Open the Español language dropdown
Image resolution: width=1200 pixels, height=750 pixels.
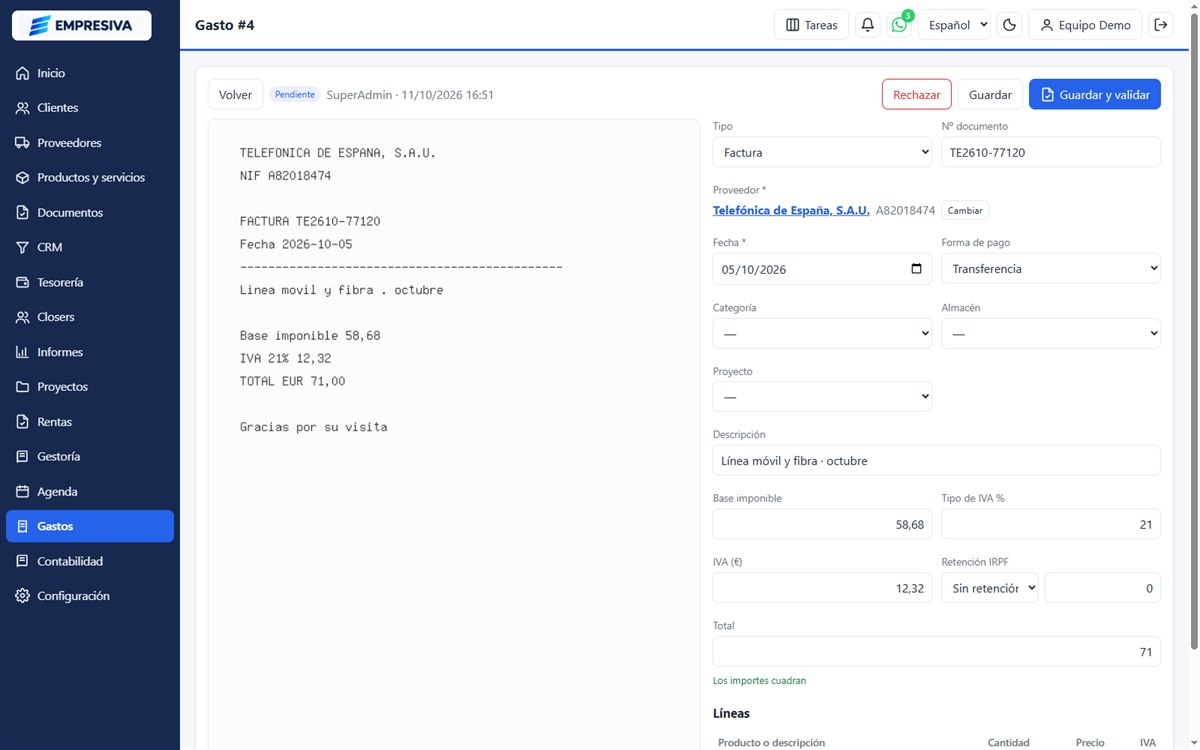(x=954, y=25)
